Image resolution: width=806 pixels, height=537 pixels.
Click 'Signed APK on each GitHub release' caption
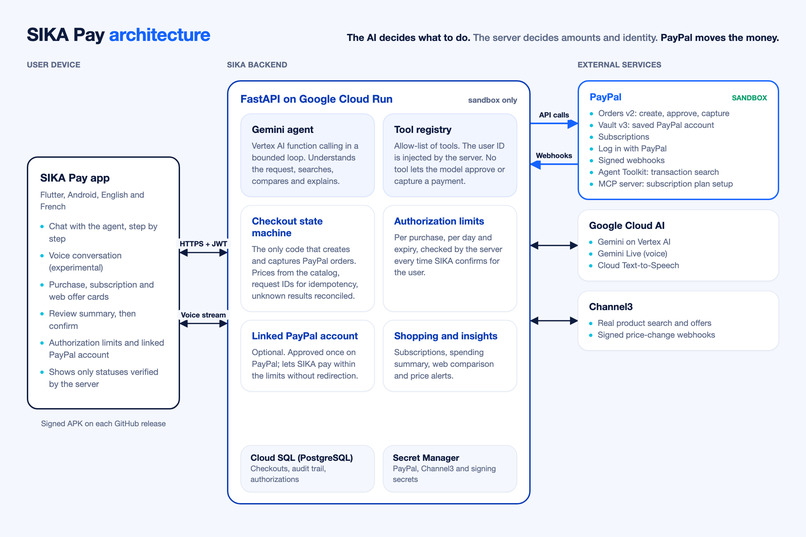(103, 423)
